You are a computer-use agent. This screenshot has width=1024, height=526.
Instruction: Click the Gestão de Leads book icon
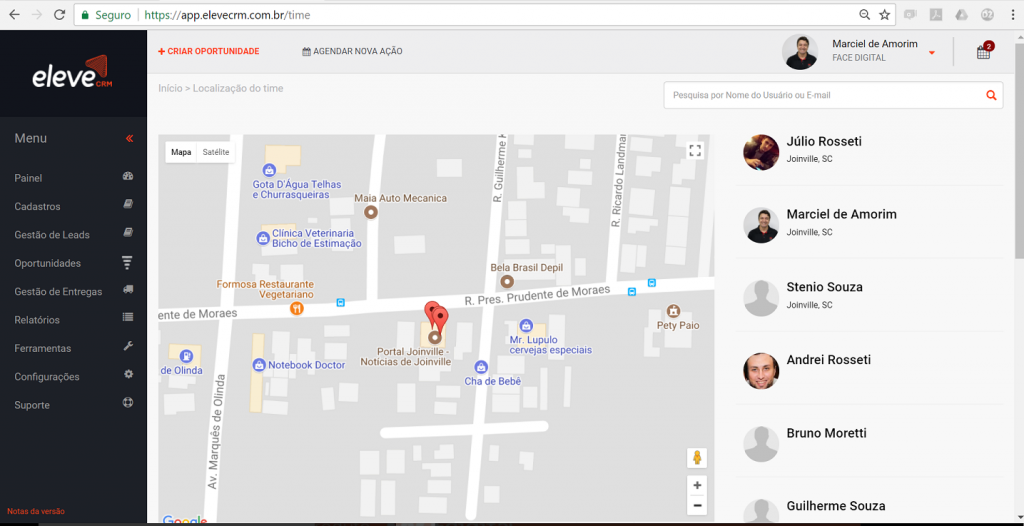tap(128, 233)
